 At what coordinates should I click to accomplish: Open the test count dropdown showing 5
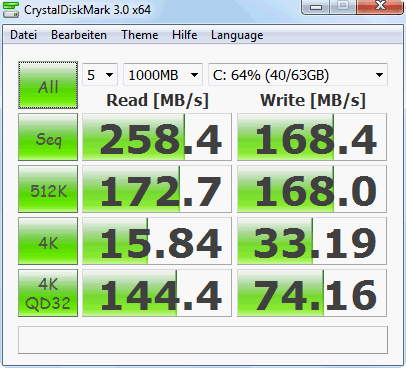point(100,75)
